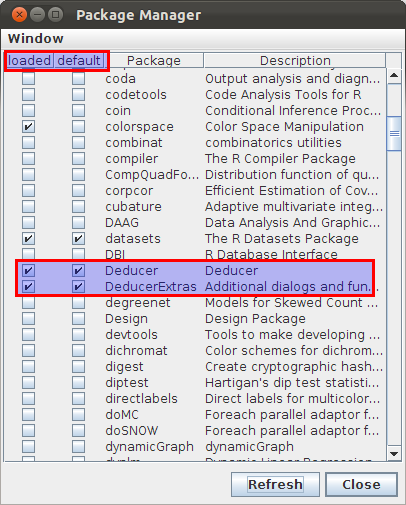Open the Window menu
Viewport: 406px width, 505px height.
point(36,39)
